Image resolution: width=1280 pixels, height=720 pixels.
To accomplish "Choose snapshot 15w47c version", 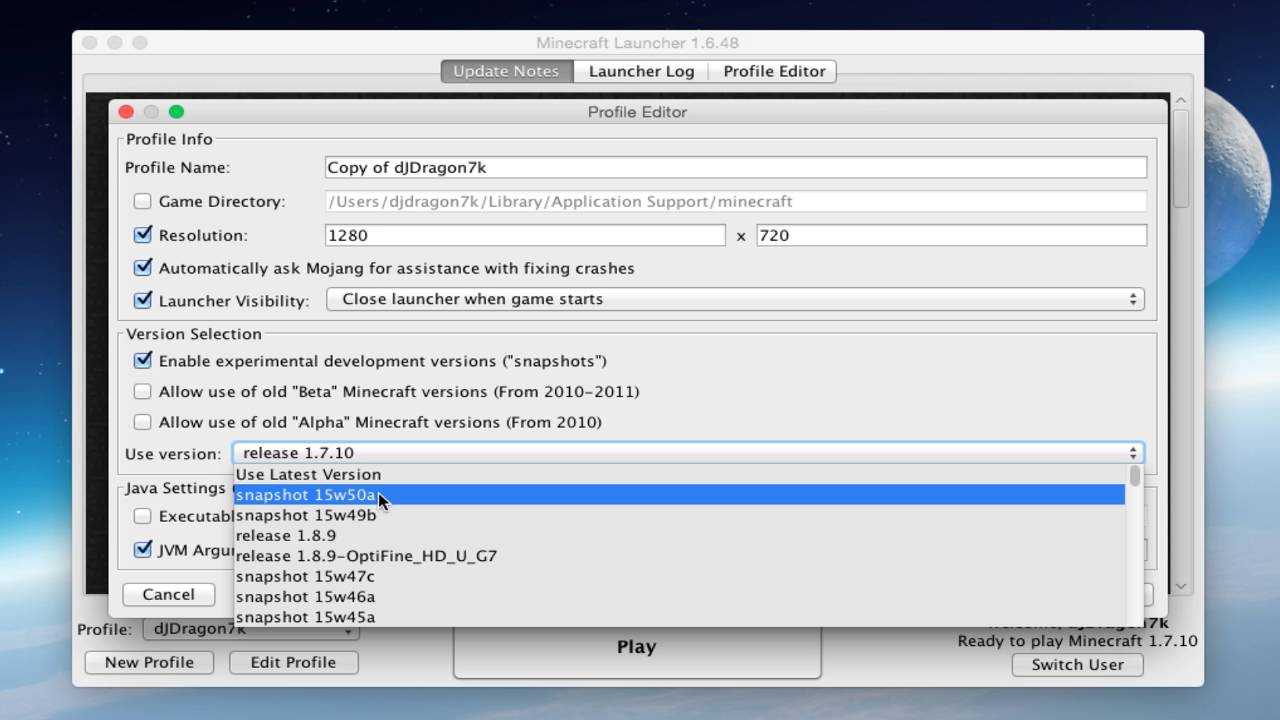I will click(680, 576).
